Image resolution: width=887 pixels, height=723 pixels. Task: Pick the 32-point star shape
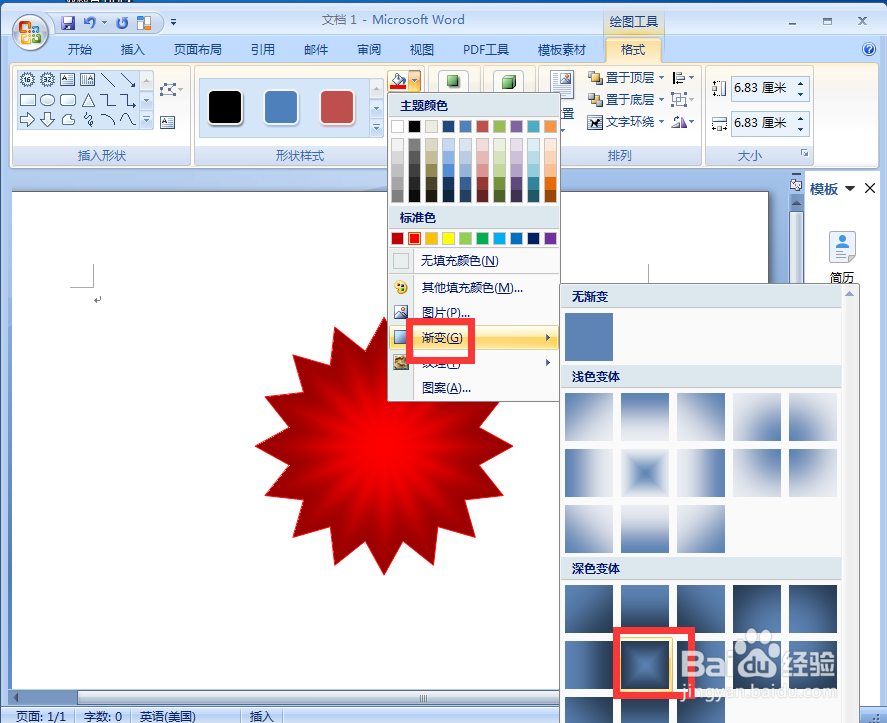(x=48, y=80)
